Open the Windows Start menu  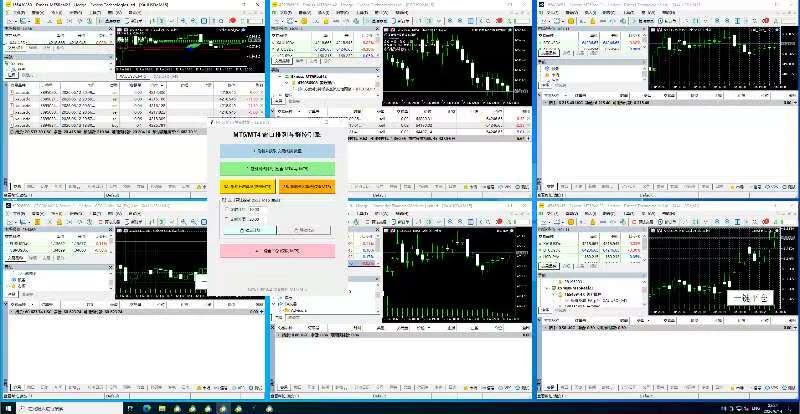(x=8, y=408)
